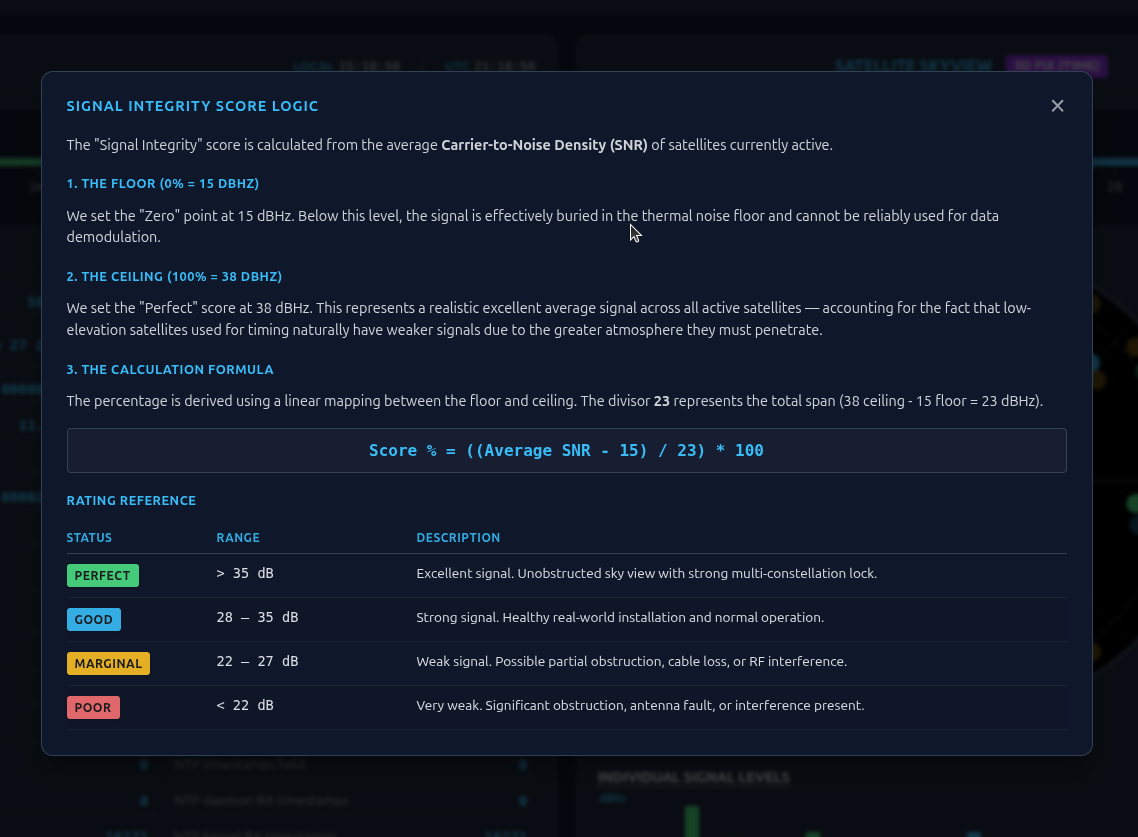The height and width of the screenshot is (837, 1138).
Task: Select the 'The Floor' section heading
Action: tap(162, 184)
